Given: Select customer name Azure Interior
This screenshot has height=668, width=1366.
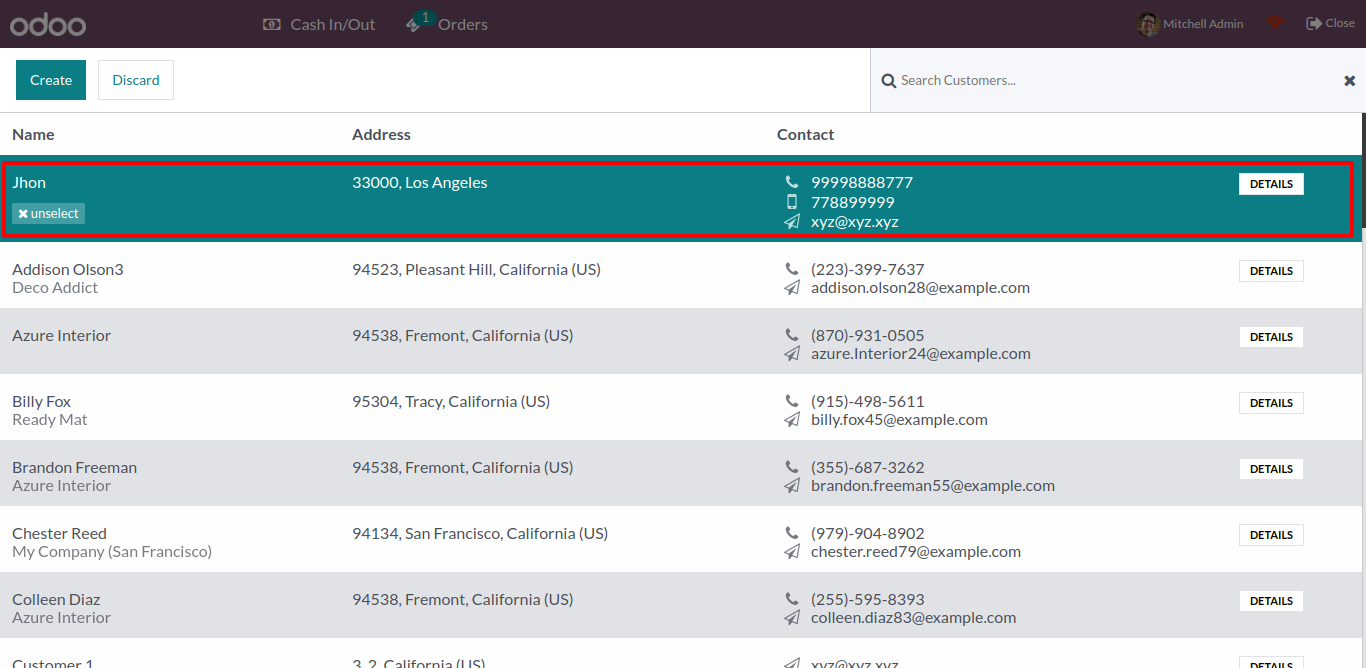Looking at the screenshot, I should (x=61, y=335).
